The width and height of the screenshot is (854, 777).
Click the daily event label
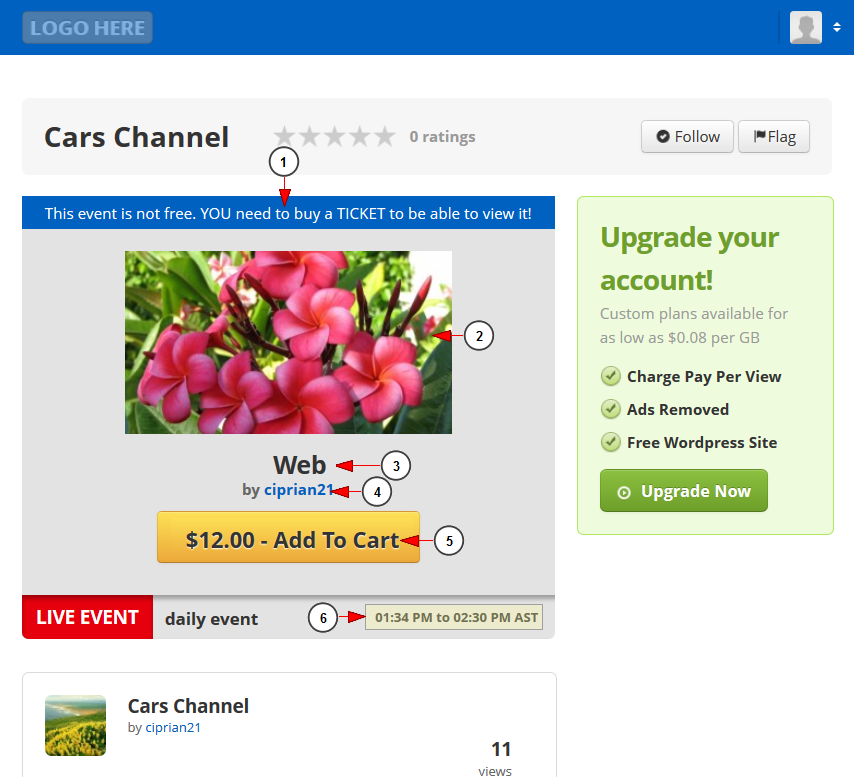point(211,619)
